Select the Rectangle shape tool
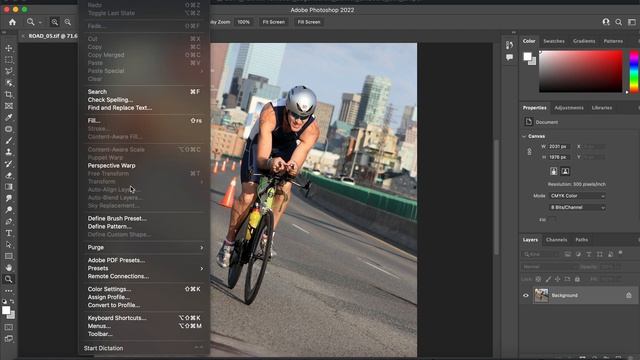This screenshot has height=360, width=640. (9, 256)
